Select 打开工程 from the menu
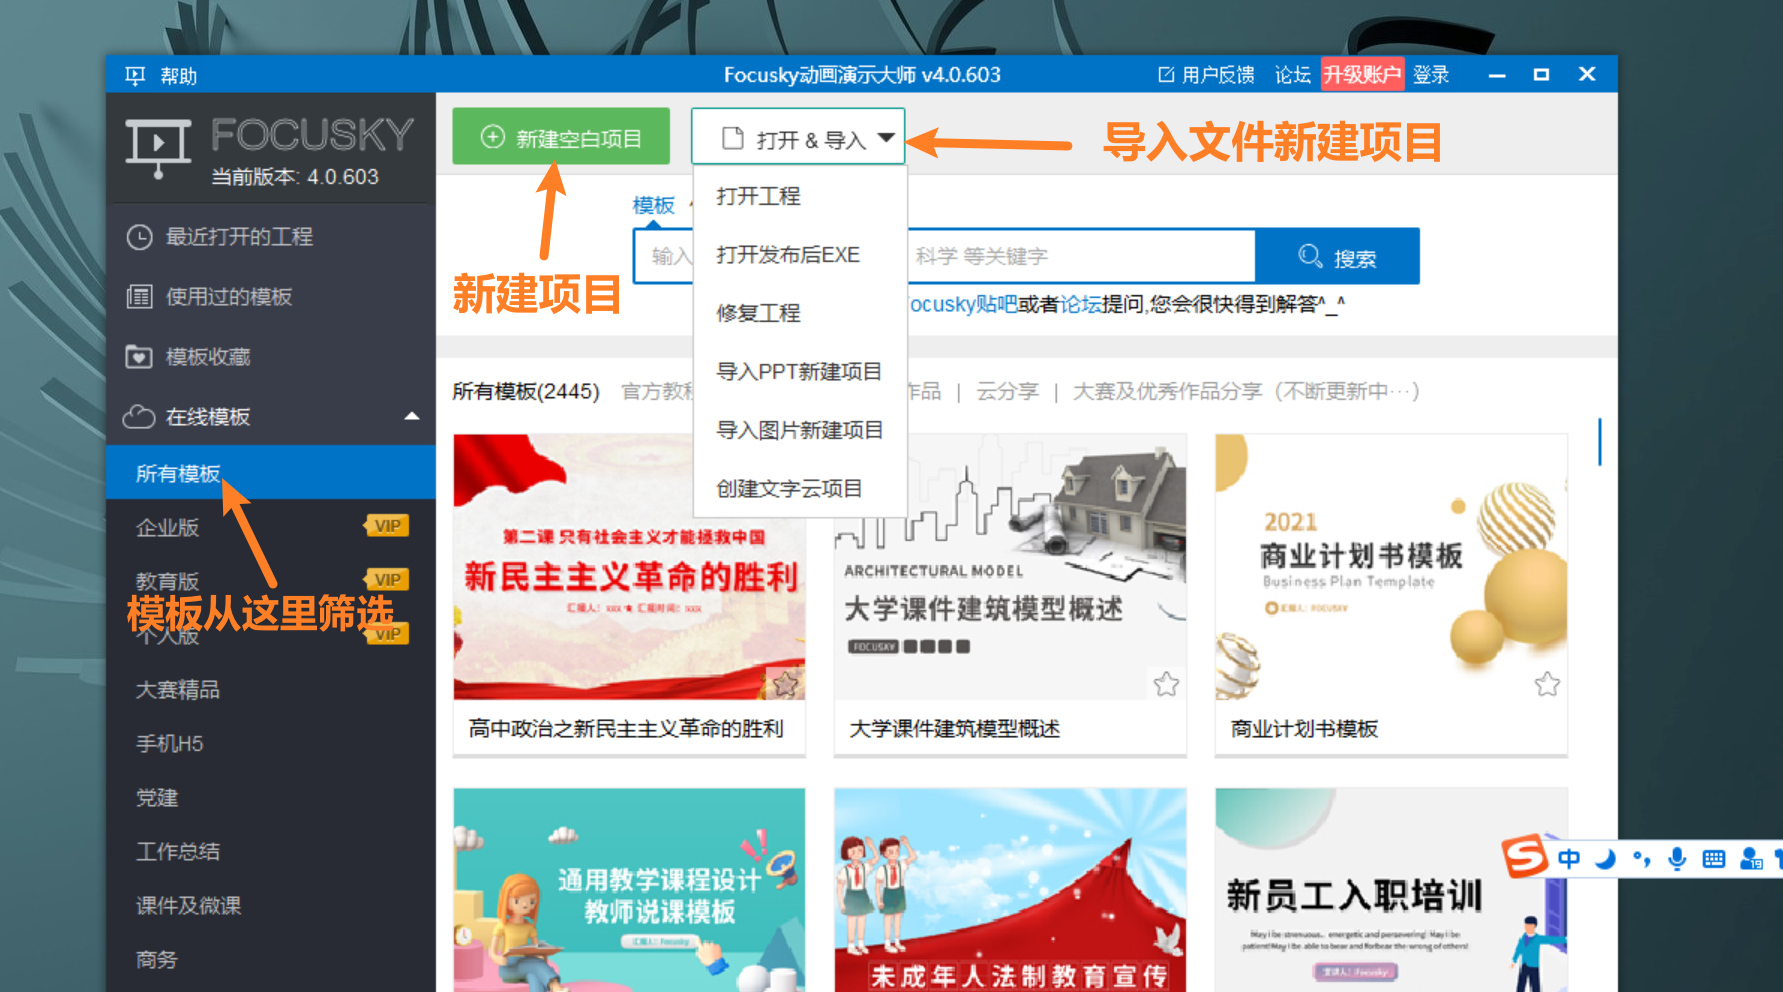 758,196
